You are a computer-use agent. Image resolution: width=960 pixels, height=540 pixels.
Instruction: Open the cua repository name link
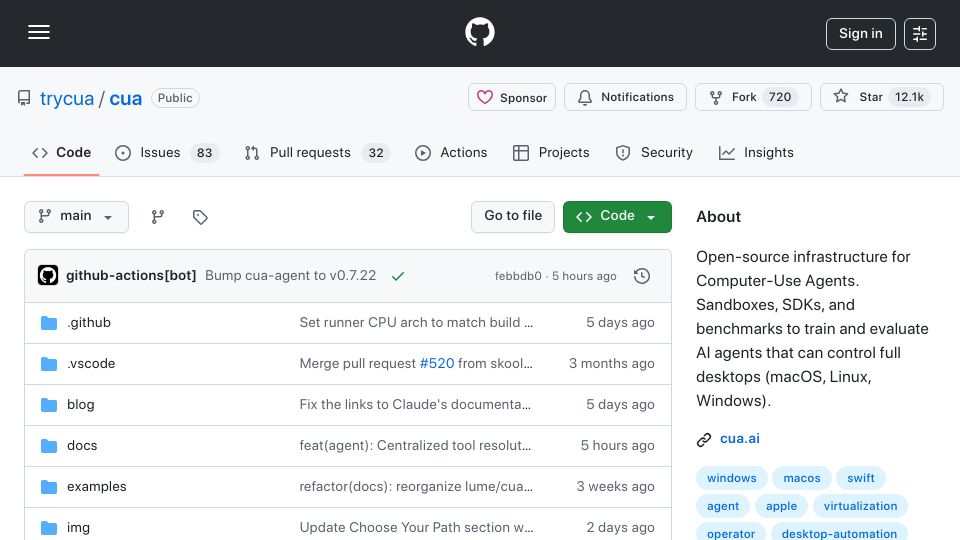pos(126,98)
